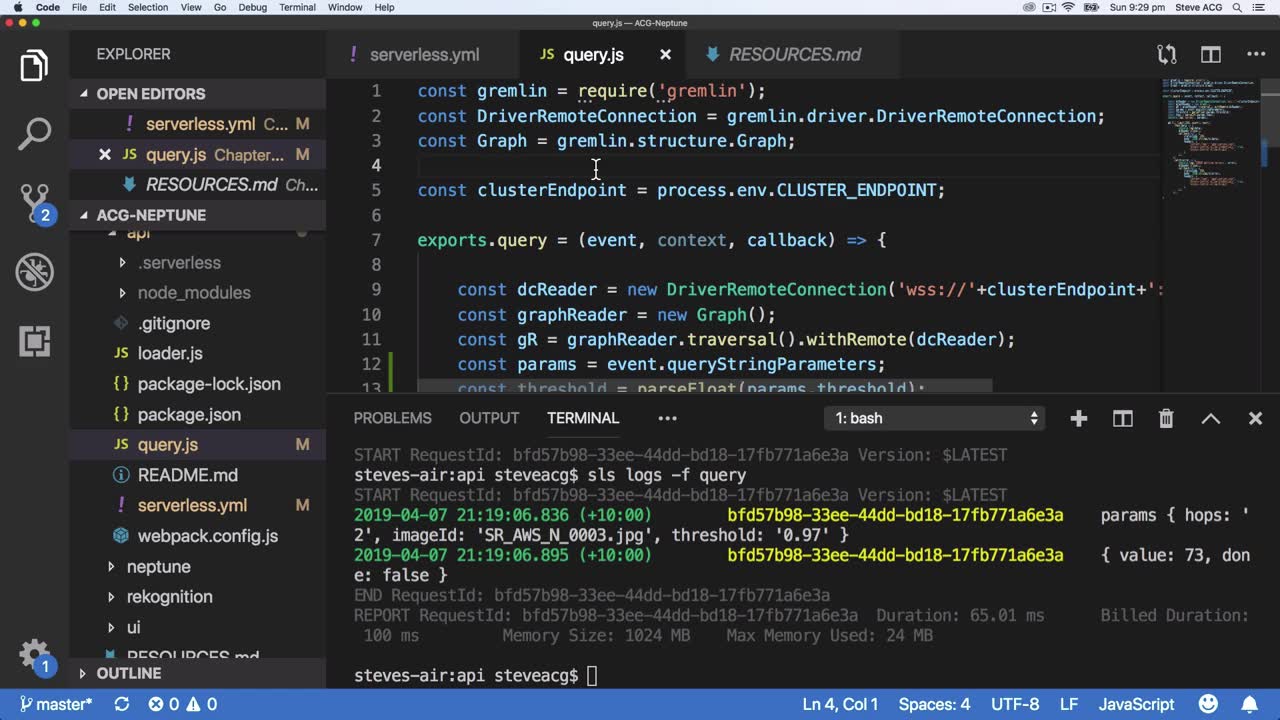Image resolution: width=1280 pixels, height=720 pixels.
Task: Add a new terminal with plus icon
Action: click(1078, 419)
